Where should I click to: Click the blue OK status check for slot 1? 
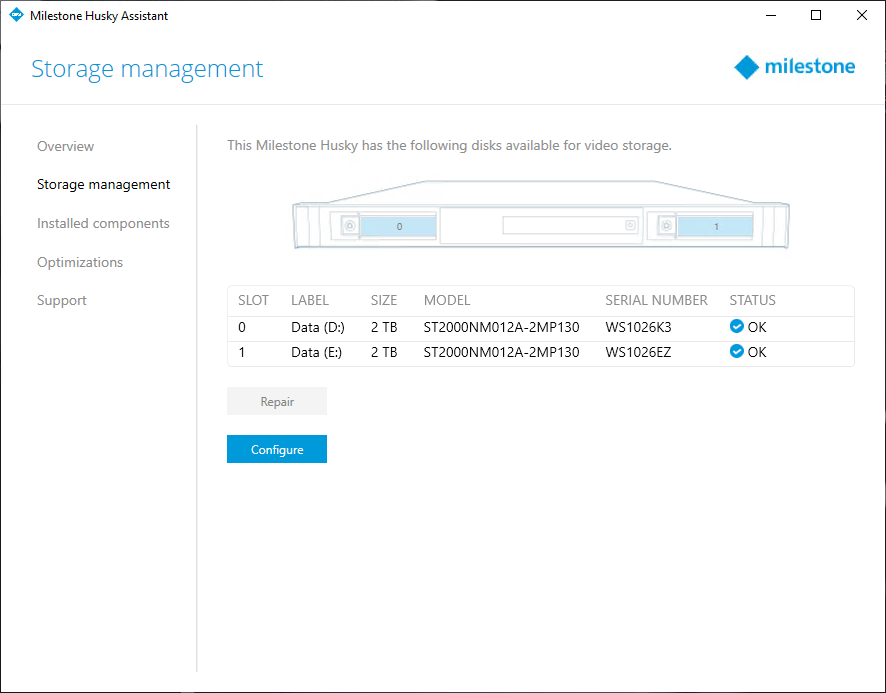coord(736,352)
